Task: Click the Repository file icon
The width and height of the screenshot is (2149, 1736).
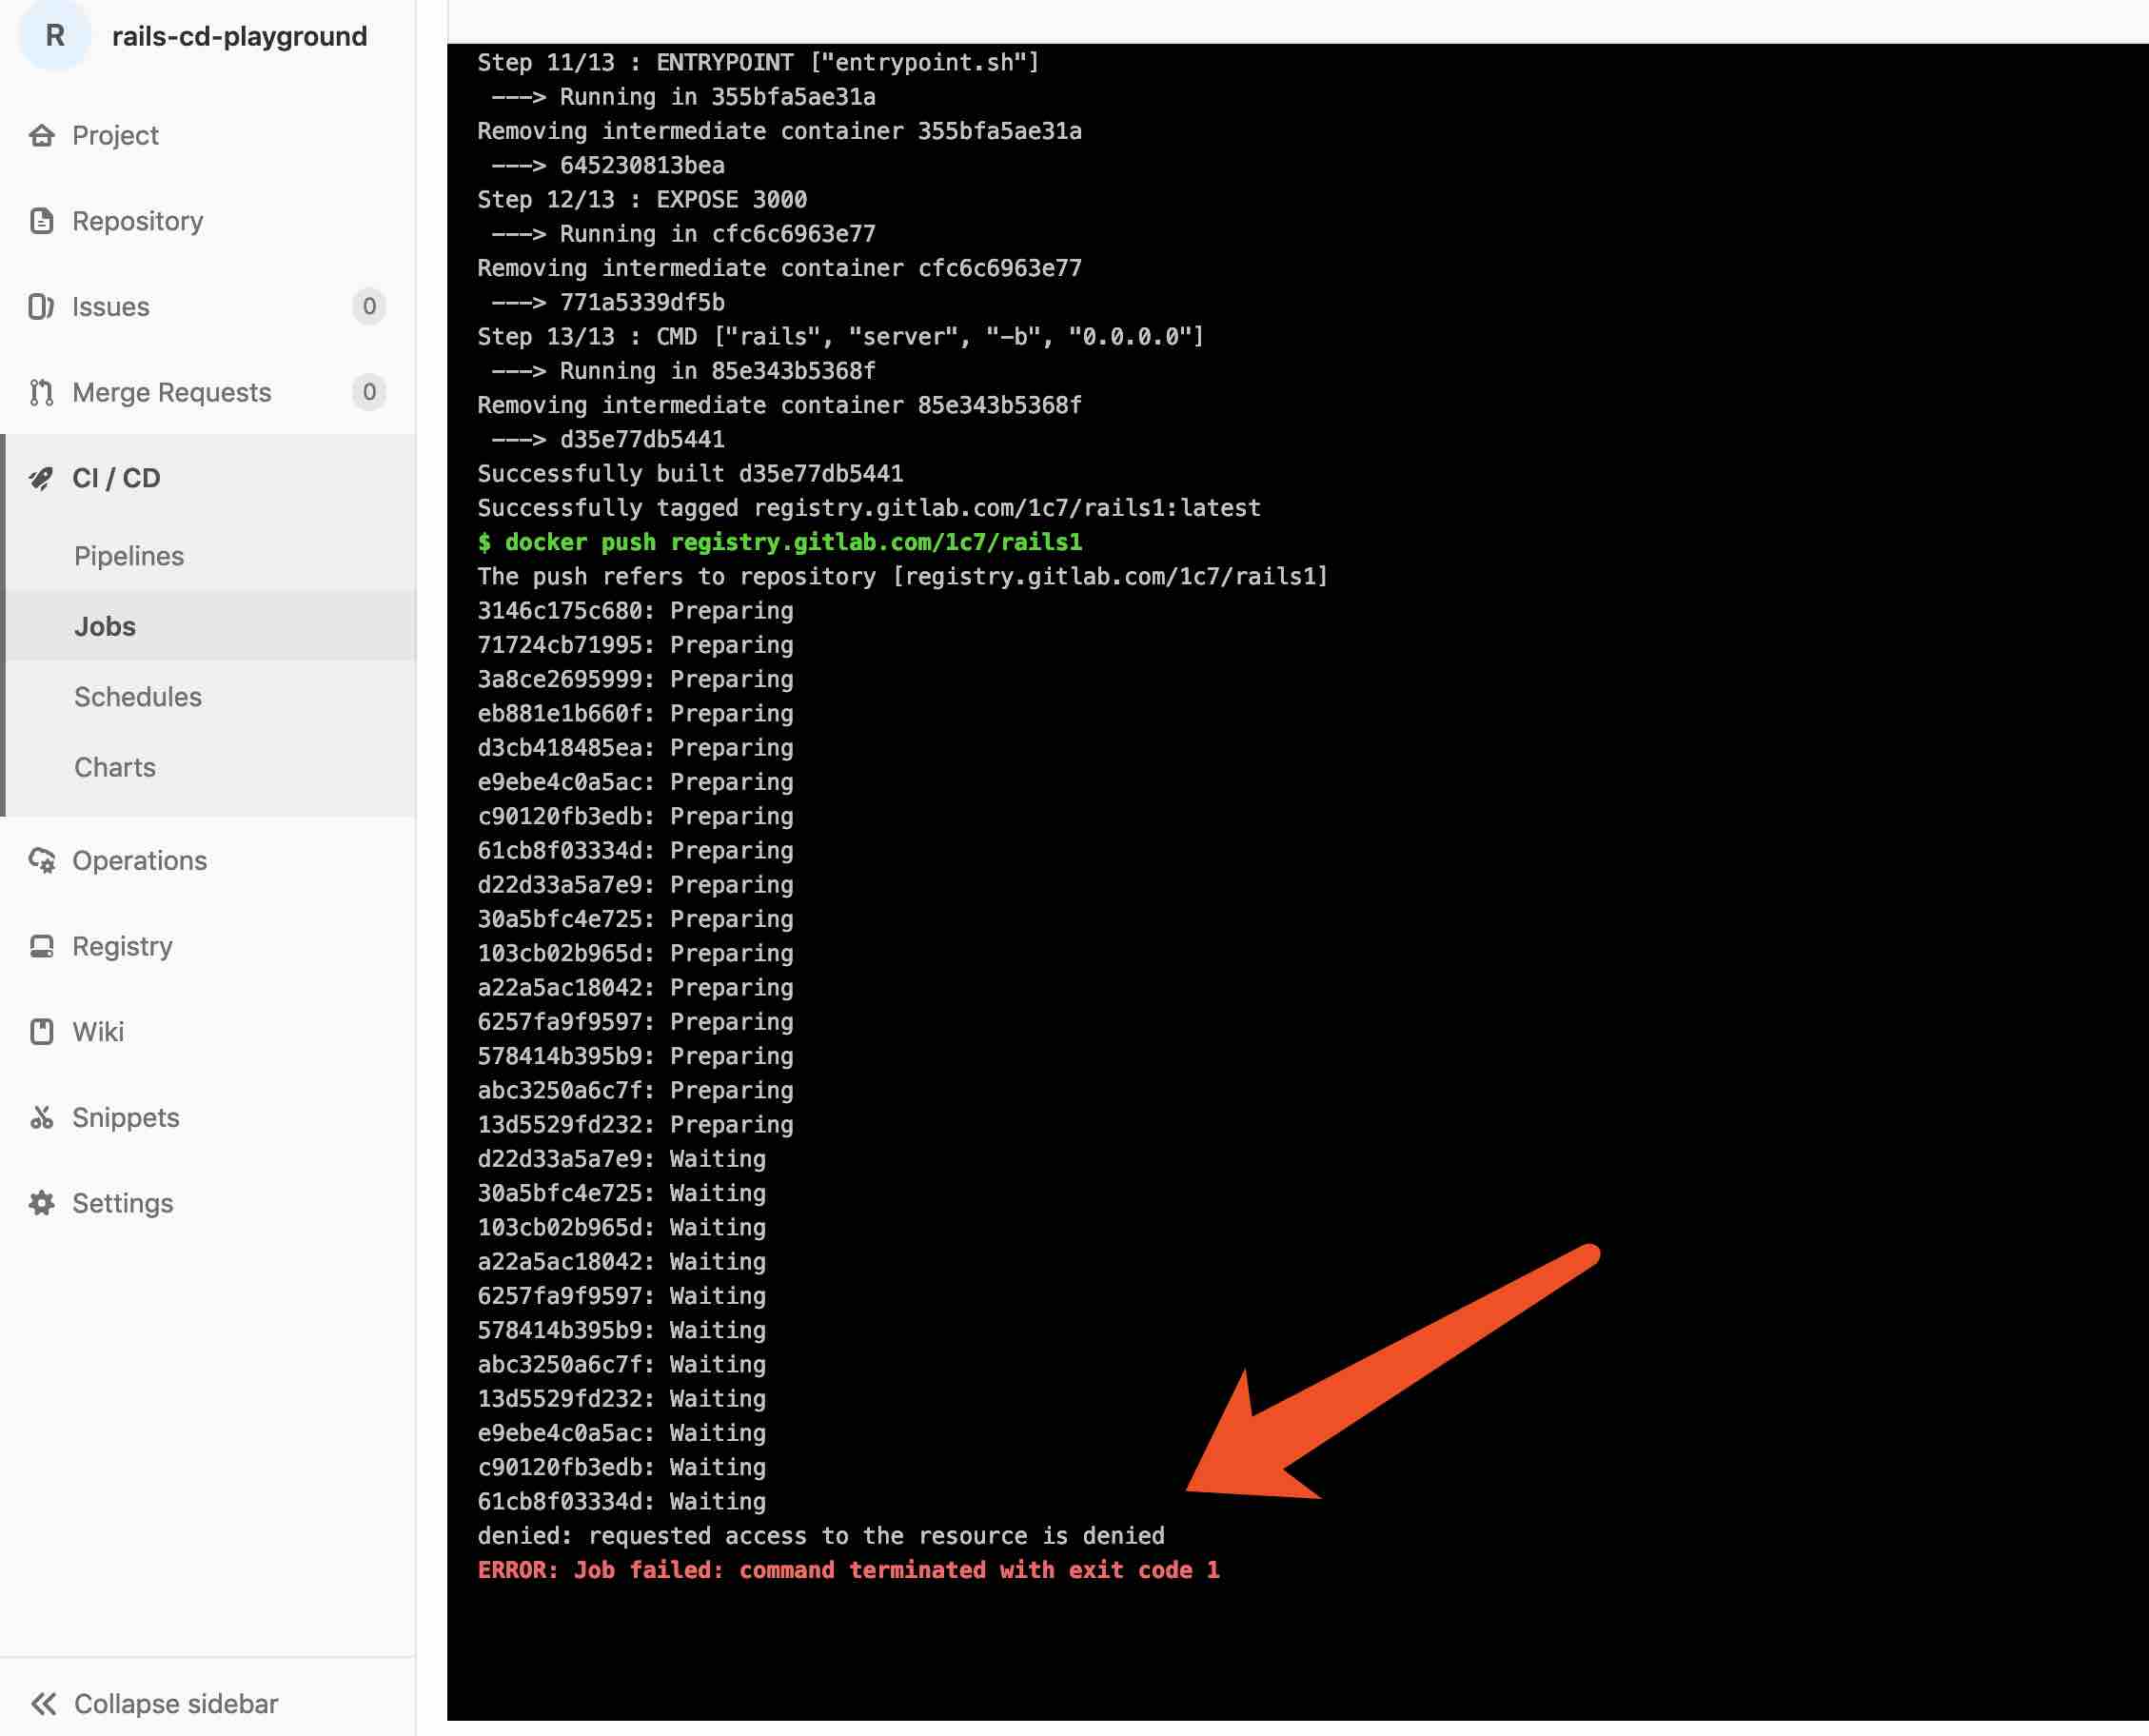Action: [x=41, y=221]
